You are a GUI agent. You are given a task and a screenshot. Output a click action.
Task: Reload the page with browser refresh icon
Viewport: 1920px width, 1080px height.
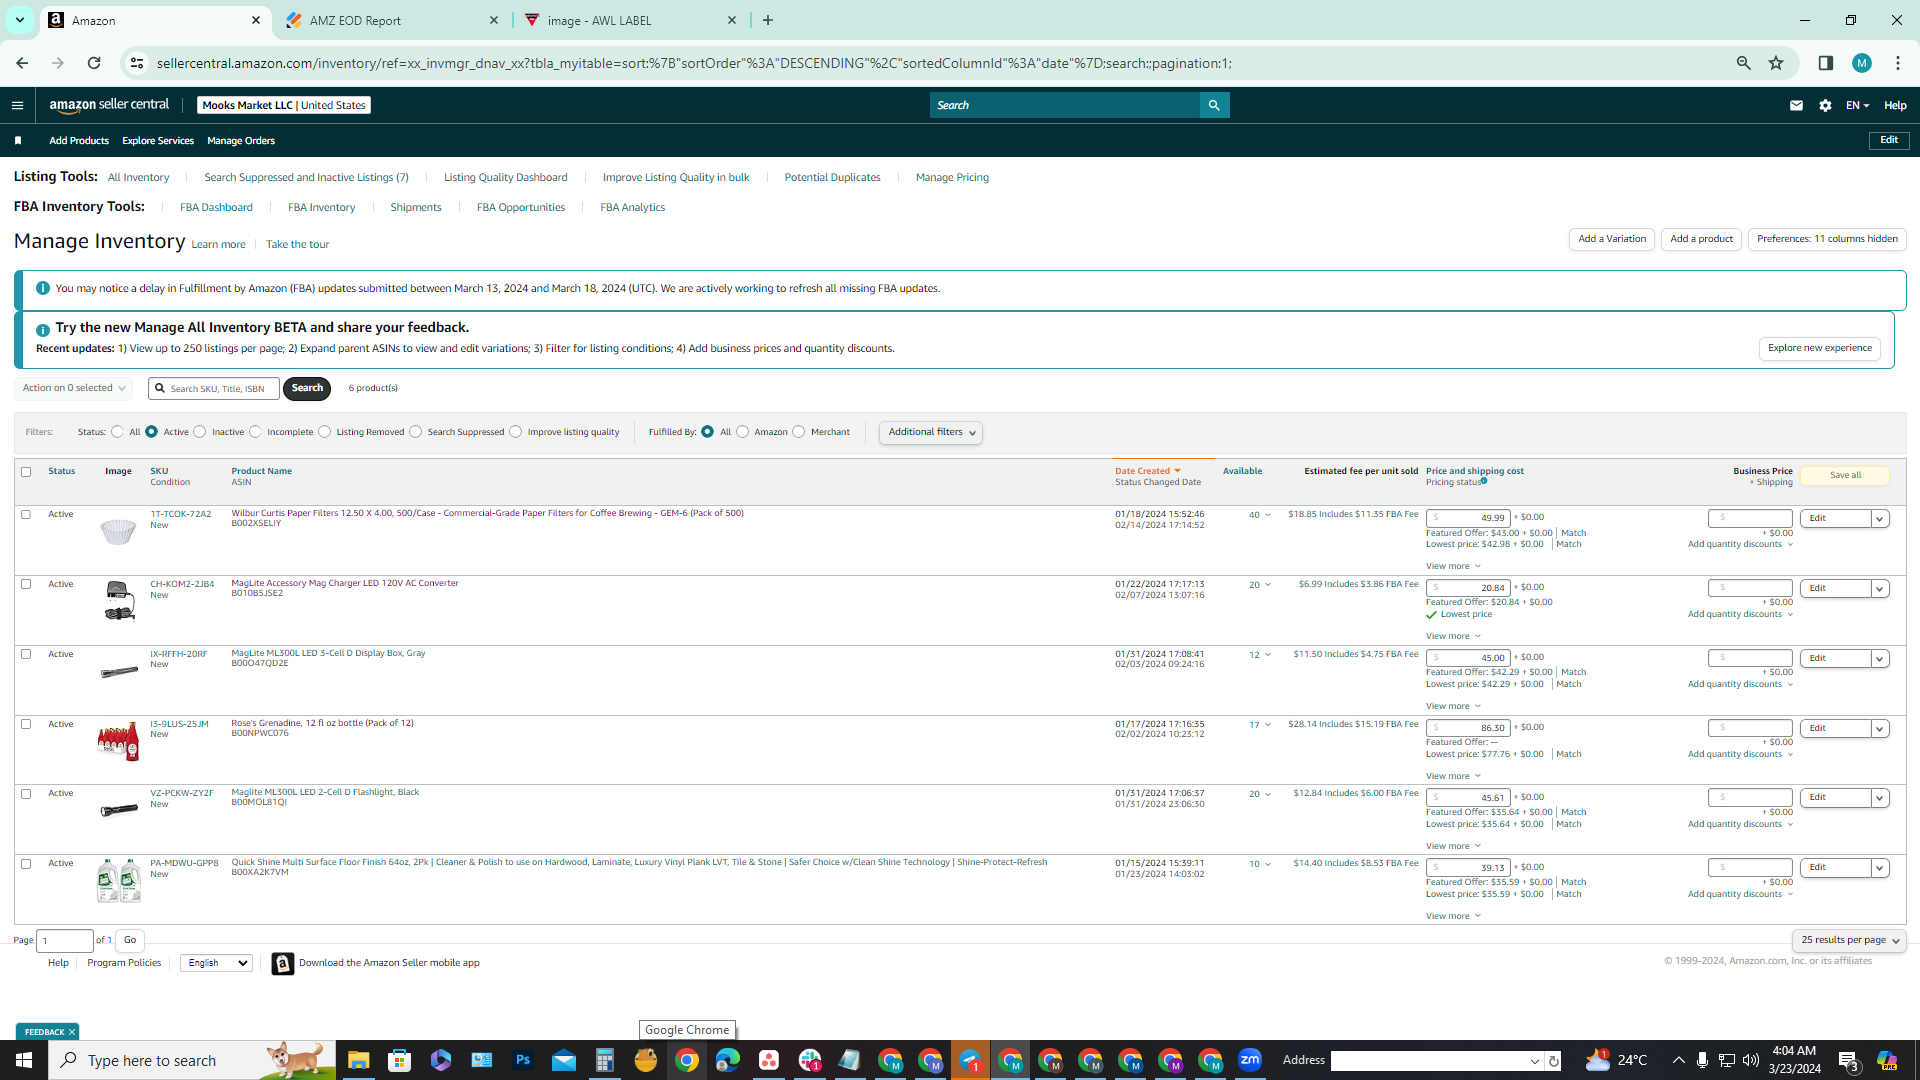94,63
